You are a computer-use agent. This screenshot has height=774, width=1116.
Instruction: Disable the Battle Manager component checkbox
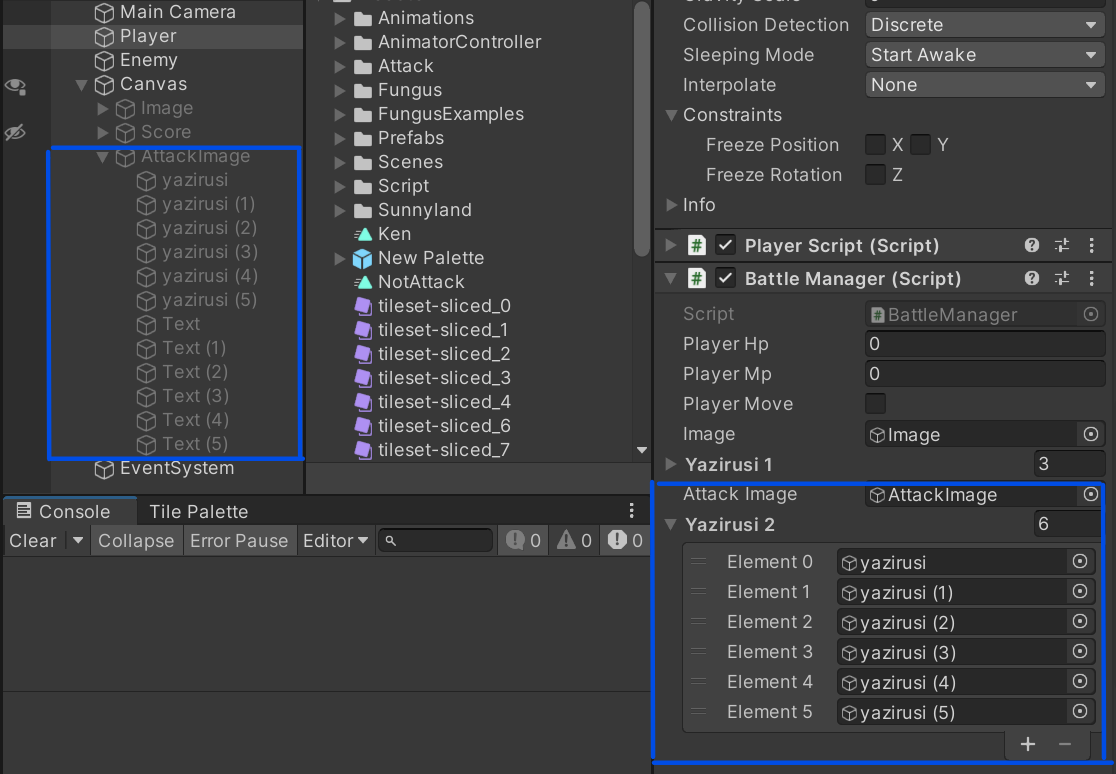725,278
